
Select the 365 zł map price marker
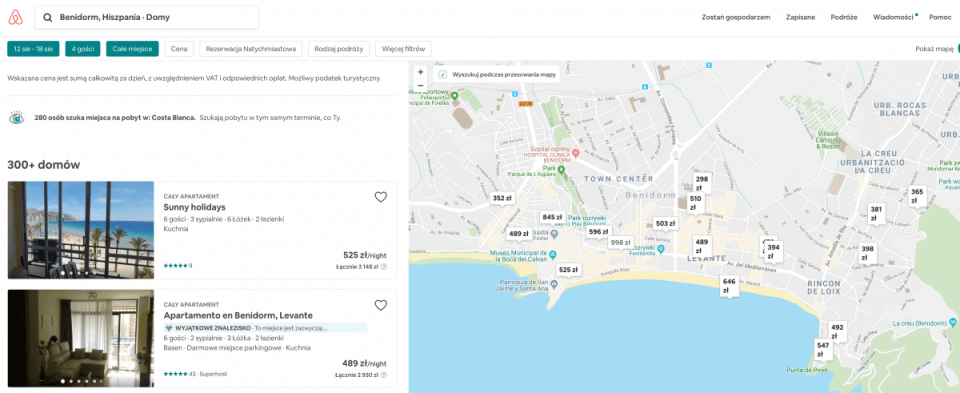(x=917, y=196)
